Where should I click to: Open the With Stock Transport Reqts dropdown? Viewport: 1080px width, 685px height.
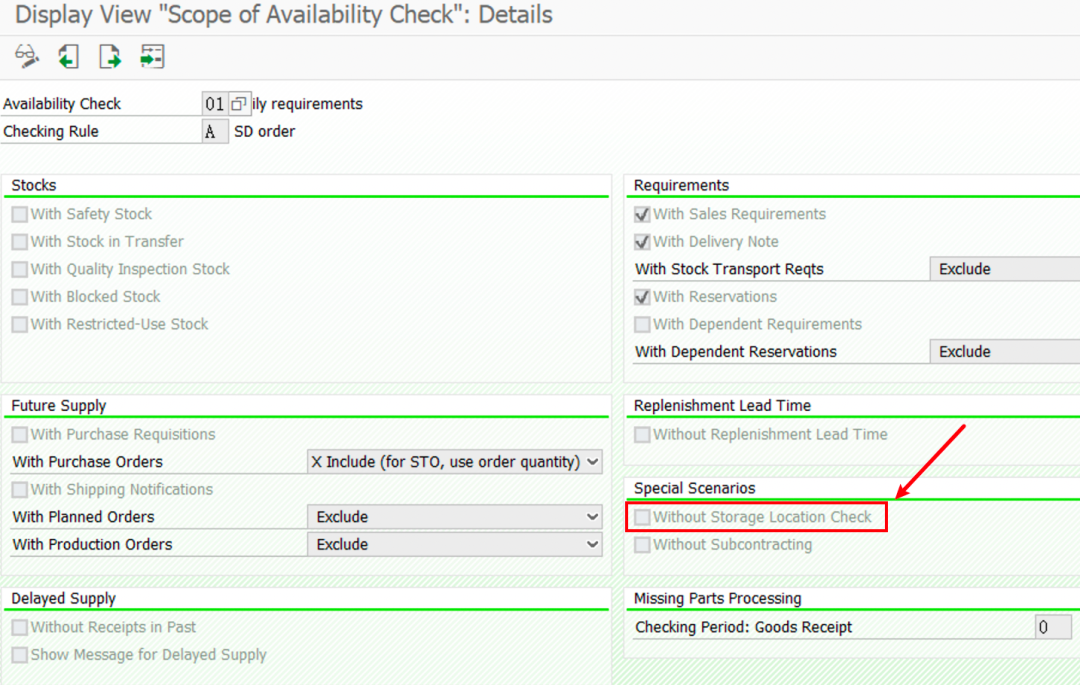tap(1005, 269)
